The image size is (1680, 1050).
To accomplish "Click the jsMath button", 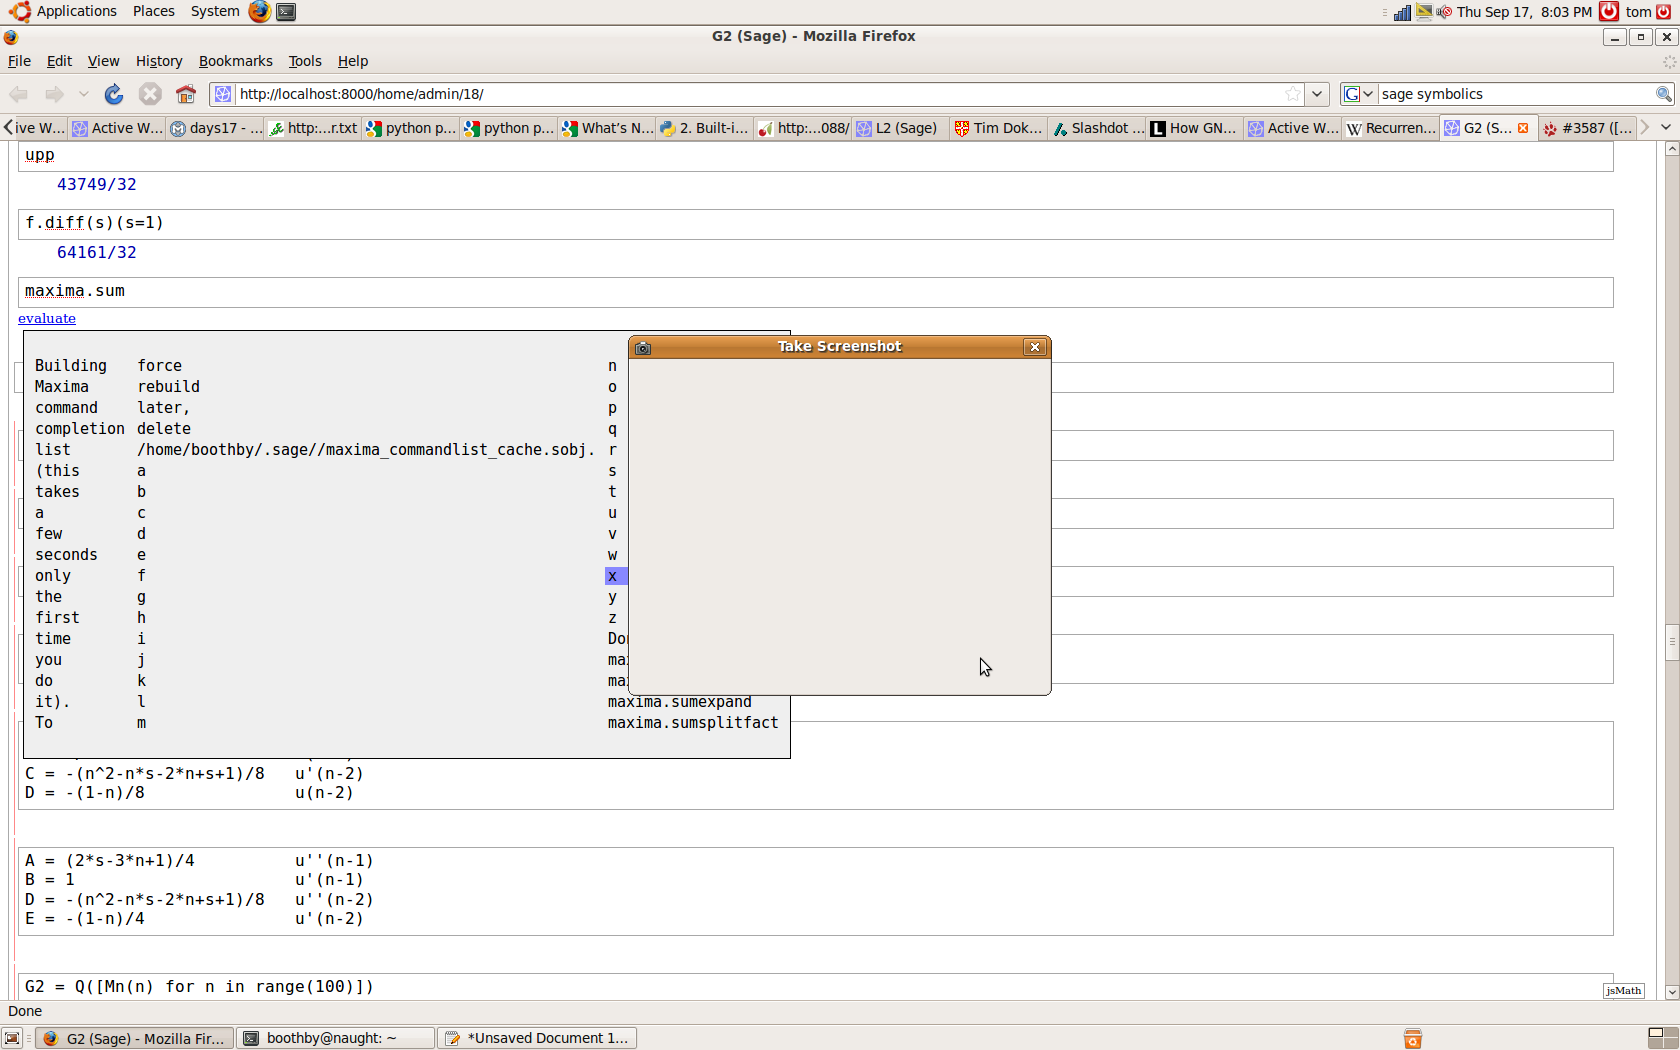I will tap(1623, 990).
